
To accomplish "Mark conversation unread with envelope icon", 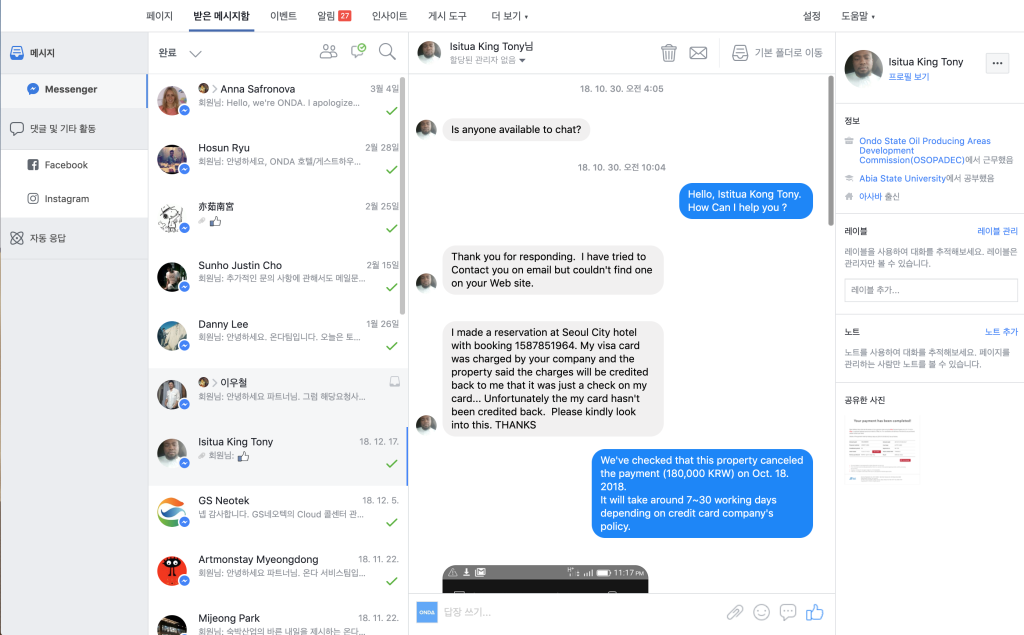I will pyautogui.click(x=698, y=53).
